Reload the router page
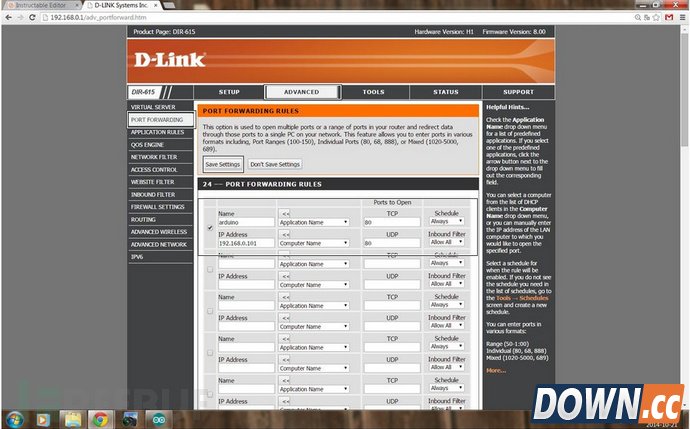690x429 pixels. click(x=33, y=18)
